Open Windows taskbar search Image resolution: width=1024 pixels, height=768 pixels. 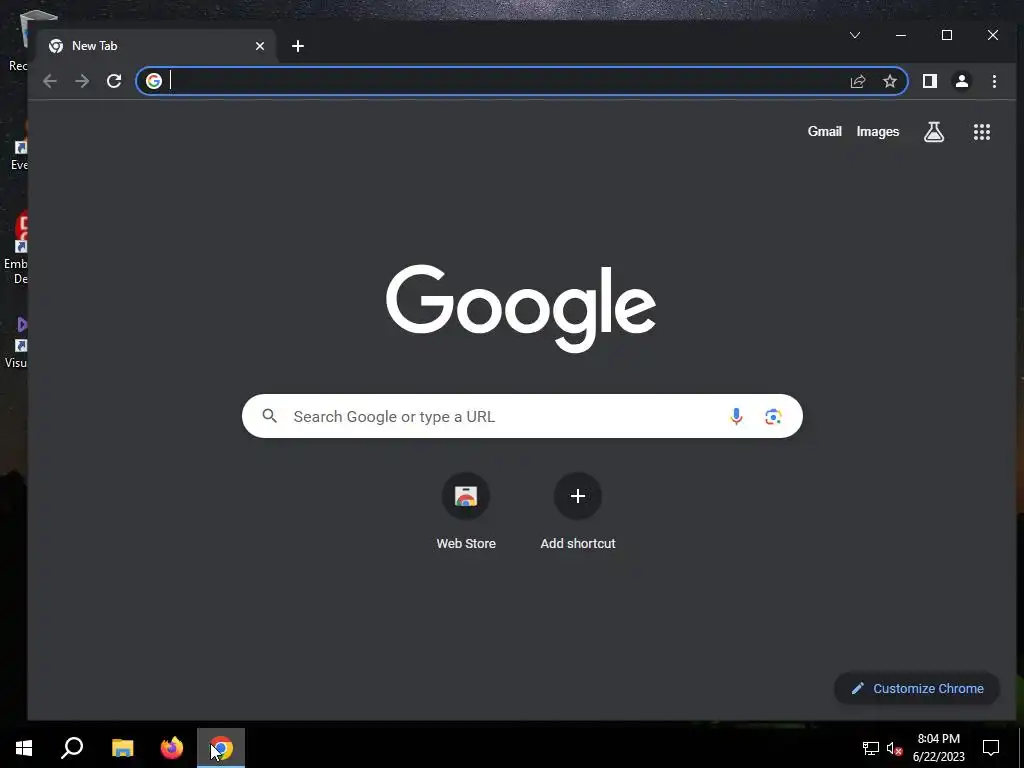click(72, 748)
